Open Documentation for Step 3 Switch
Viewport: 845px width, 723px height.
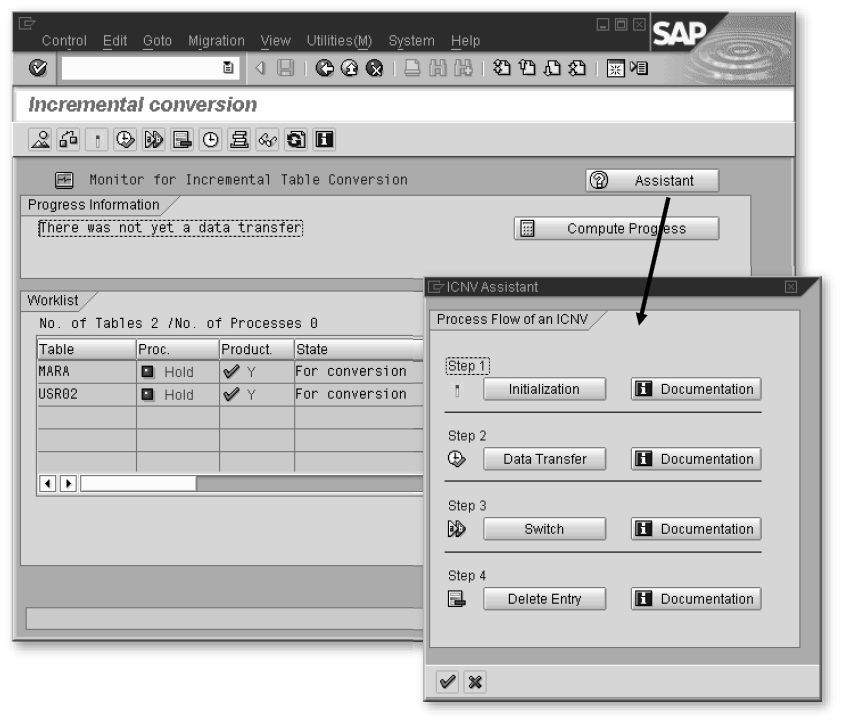[696, 529]
